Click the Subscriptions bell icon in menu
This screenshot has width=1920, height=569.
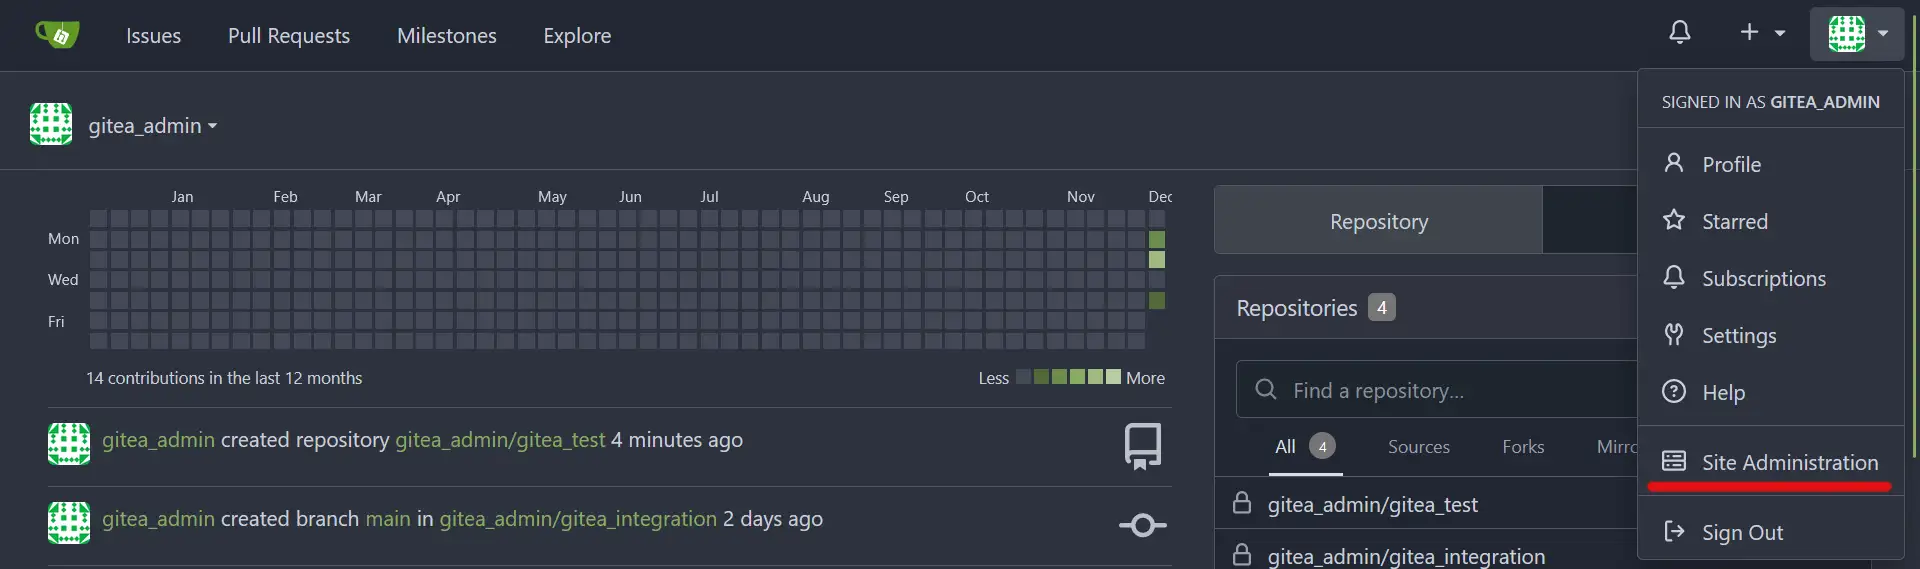(1674, 276)
